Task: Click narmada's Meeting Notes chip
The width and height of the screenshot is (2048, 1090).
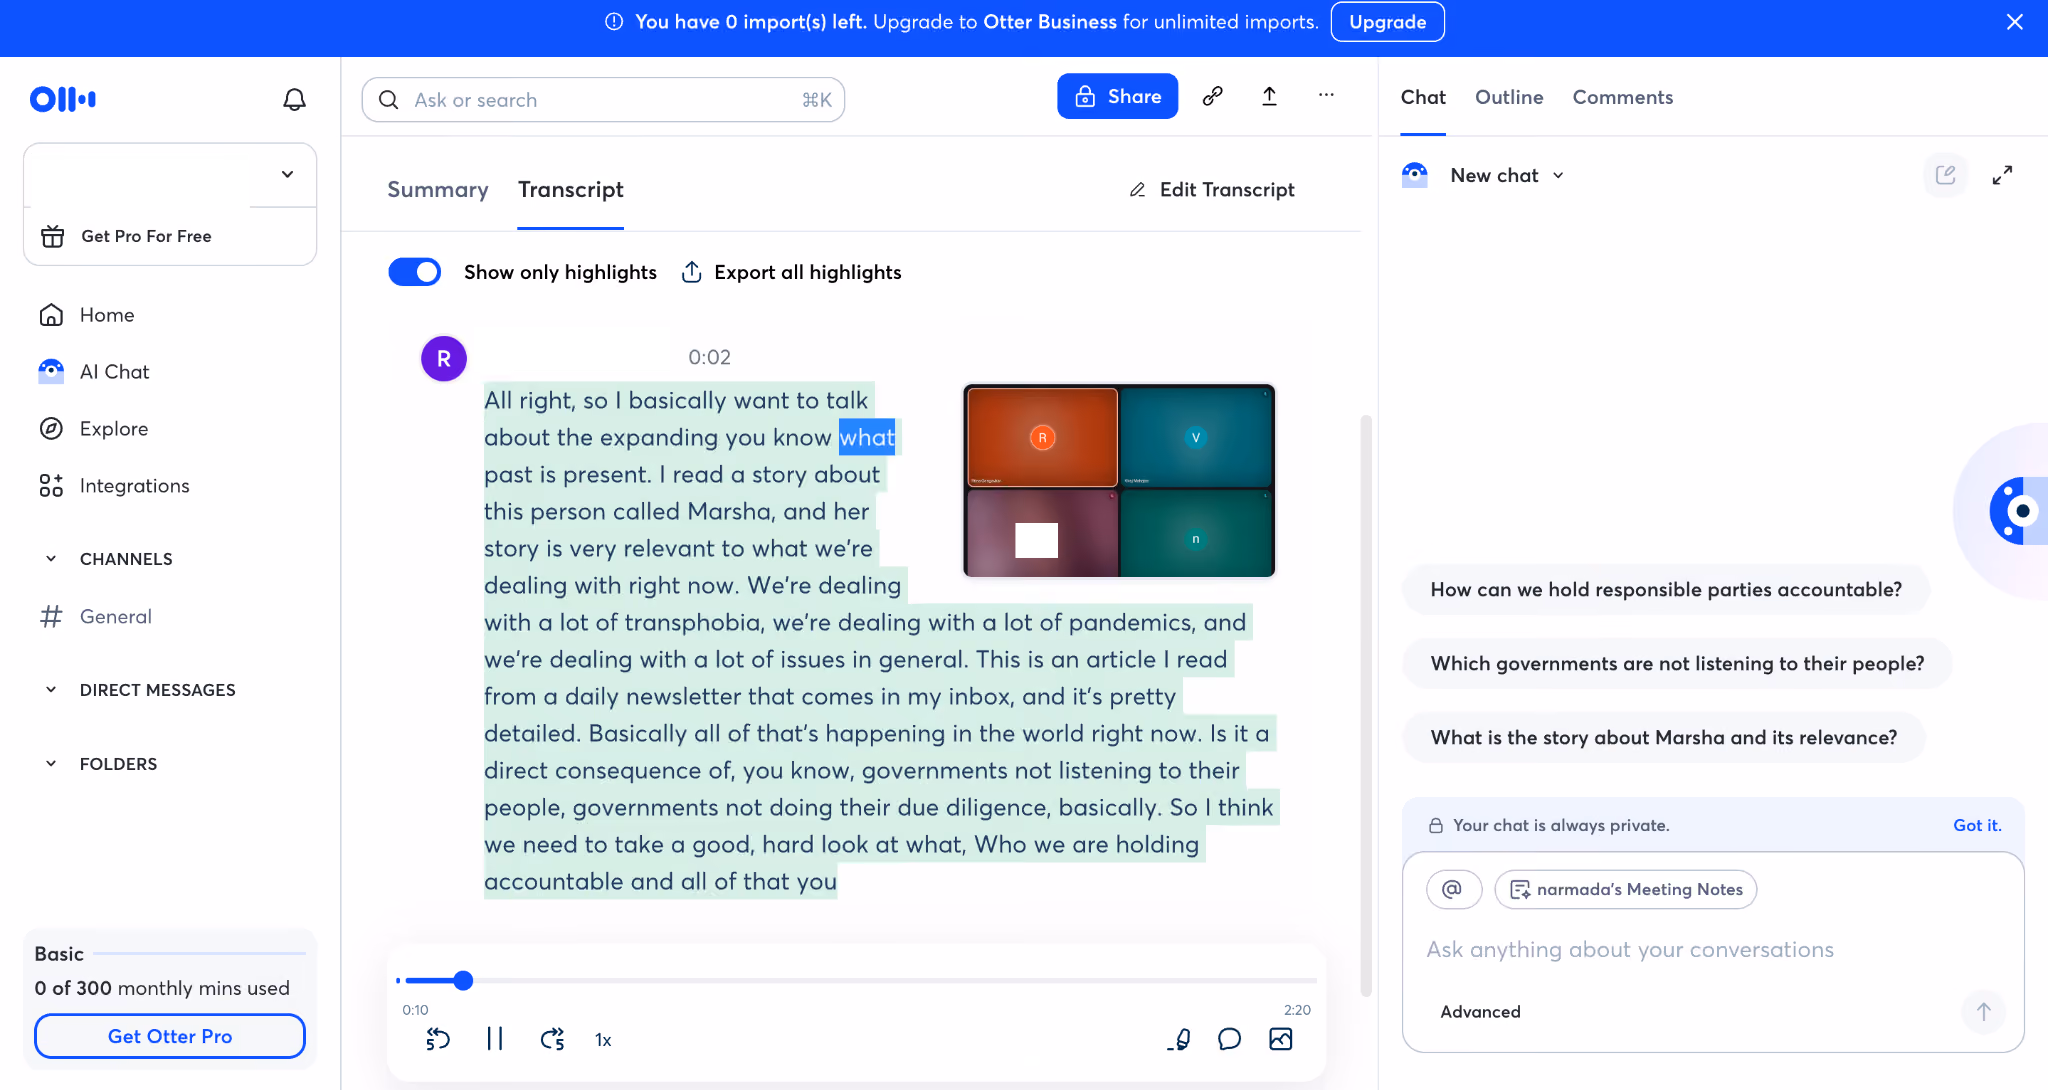Action: coord(1625,889)
